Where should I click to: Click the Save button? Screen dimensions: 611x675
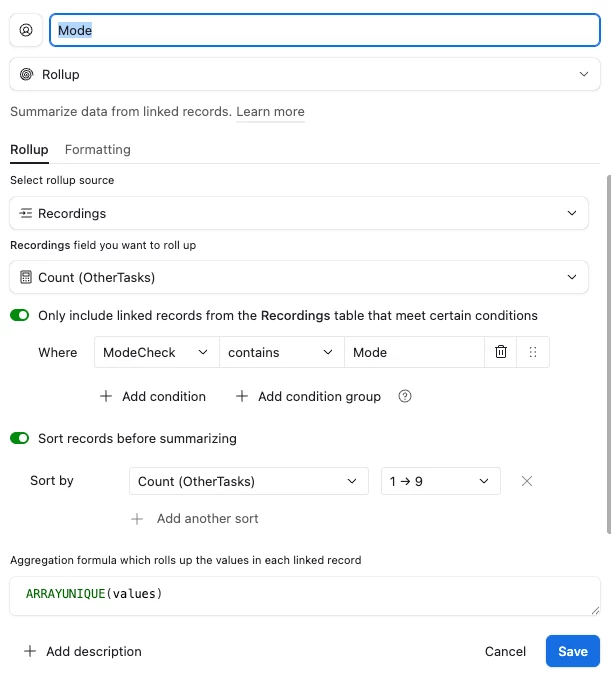(x=572, y=651)
